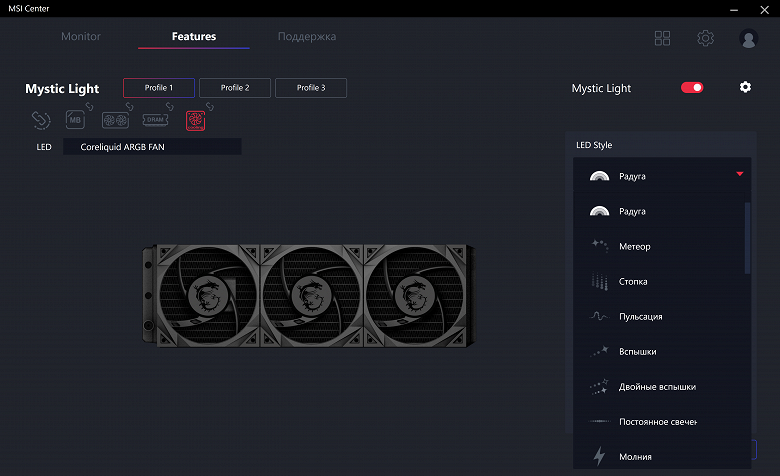Click the selected Радуга dropdown header
Image resolution: width=780 pixels, height=476 pixels.
click(x=662, y=176)
